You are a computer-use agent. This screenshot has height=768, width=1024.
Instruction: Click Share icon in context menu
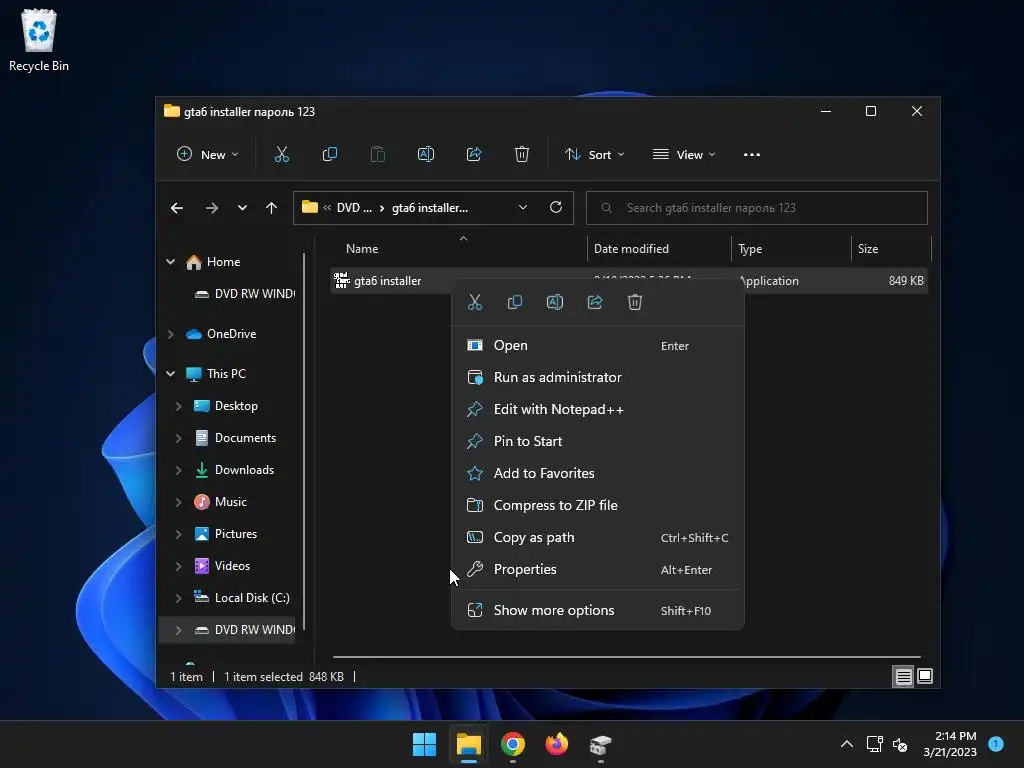pyautogui.click(x=595, y=302)
